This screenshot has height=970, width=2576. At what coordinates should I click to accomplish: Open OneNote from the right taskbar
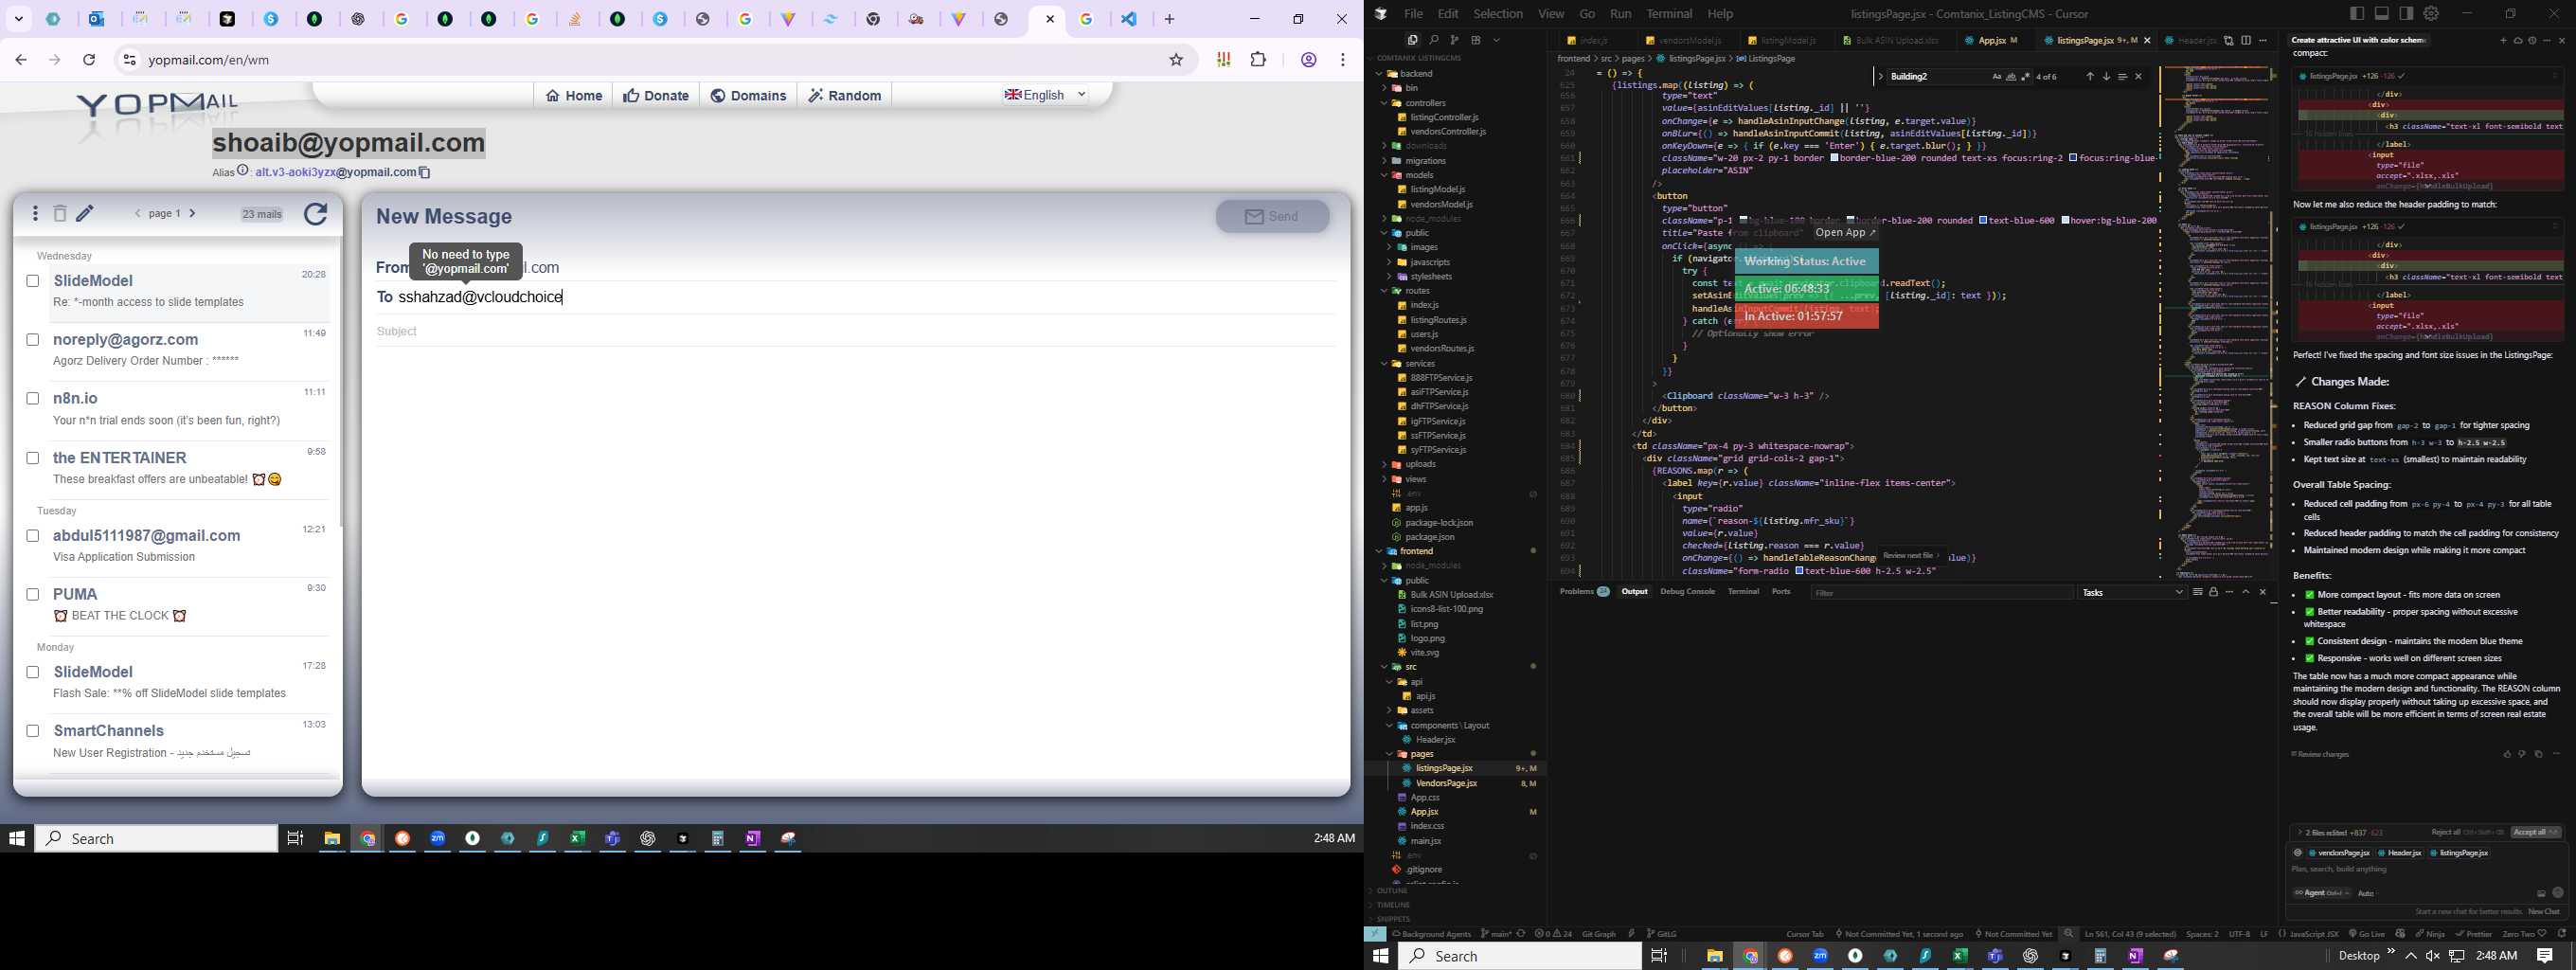2134,956
